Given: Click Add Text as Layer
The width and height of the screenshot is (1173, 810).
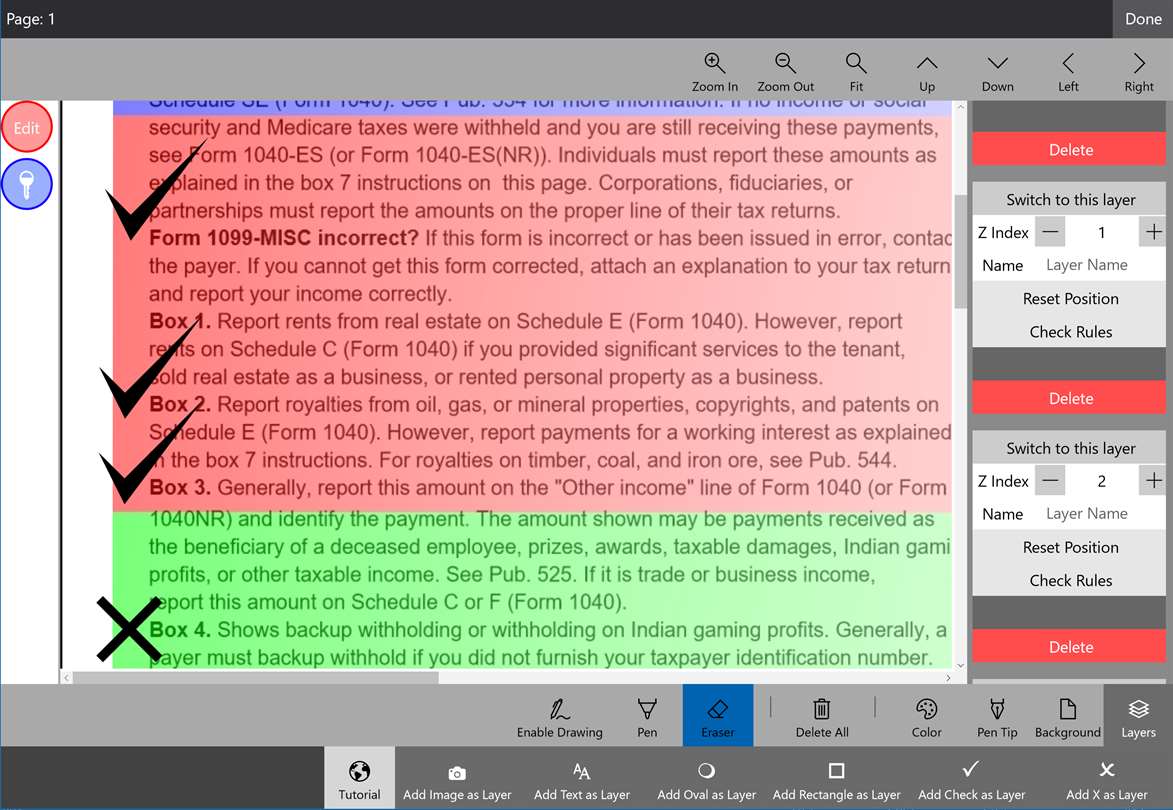Looking at the screenshot, I should tap(581, 778).
